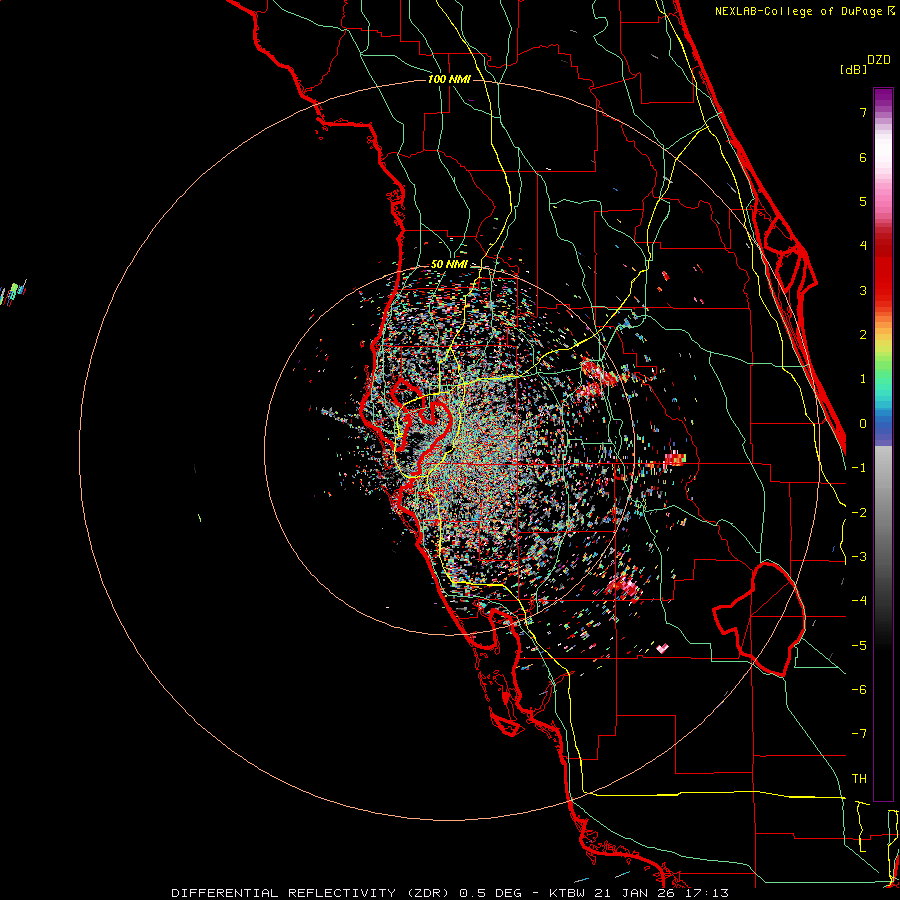This screenshot has height=900, width=900.
Task: Click the 4 value on color scale
Action: coord(863,246)
